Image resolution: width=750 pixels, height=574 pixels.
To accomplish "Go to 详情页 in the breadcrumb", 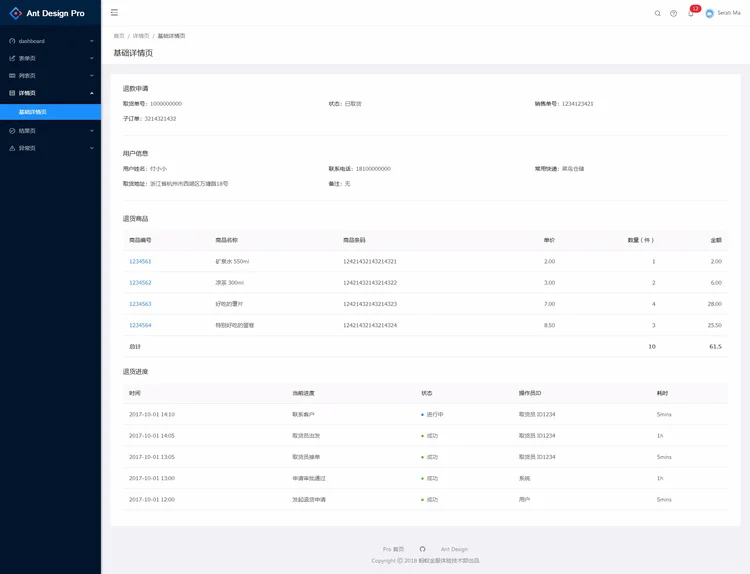I will [x=141, y=36].
